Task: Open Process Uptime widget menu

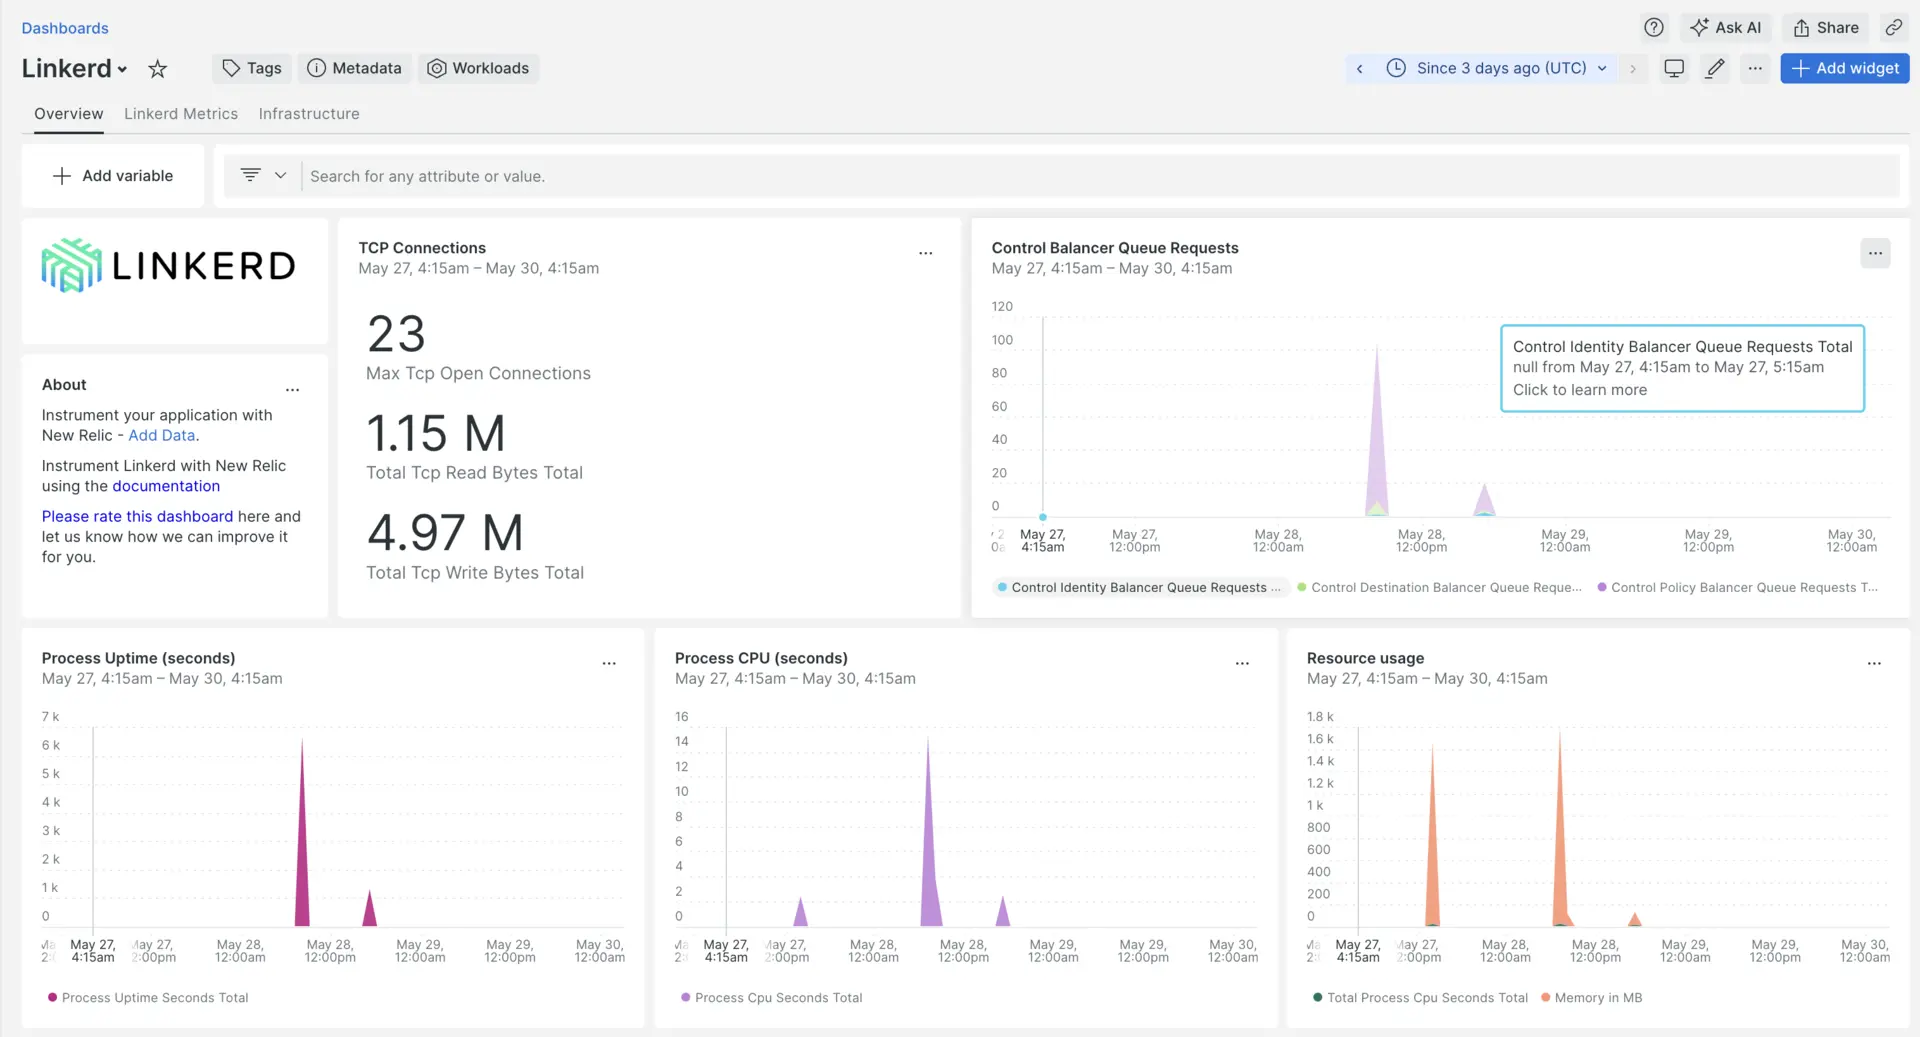Action: tap(609, 663)
